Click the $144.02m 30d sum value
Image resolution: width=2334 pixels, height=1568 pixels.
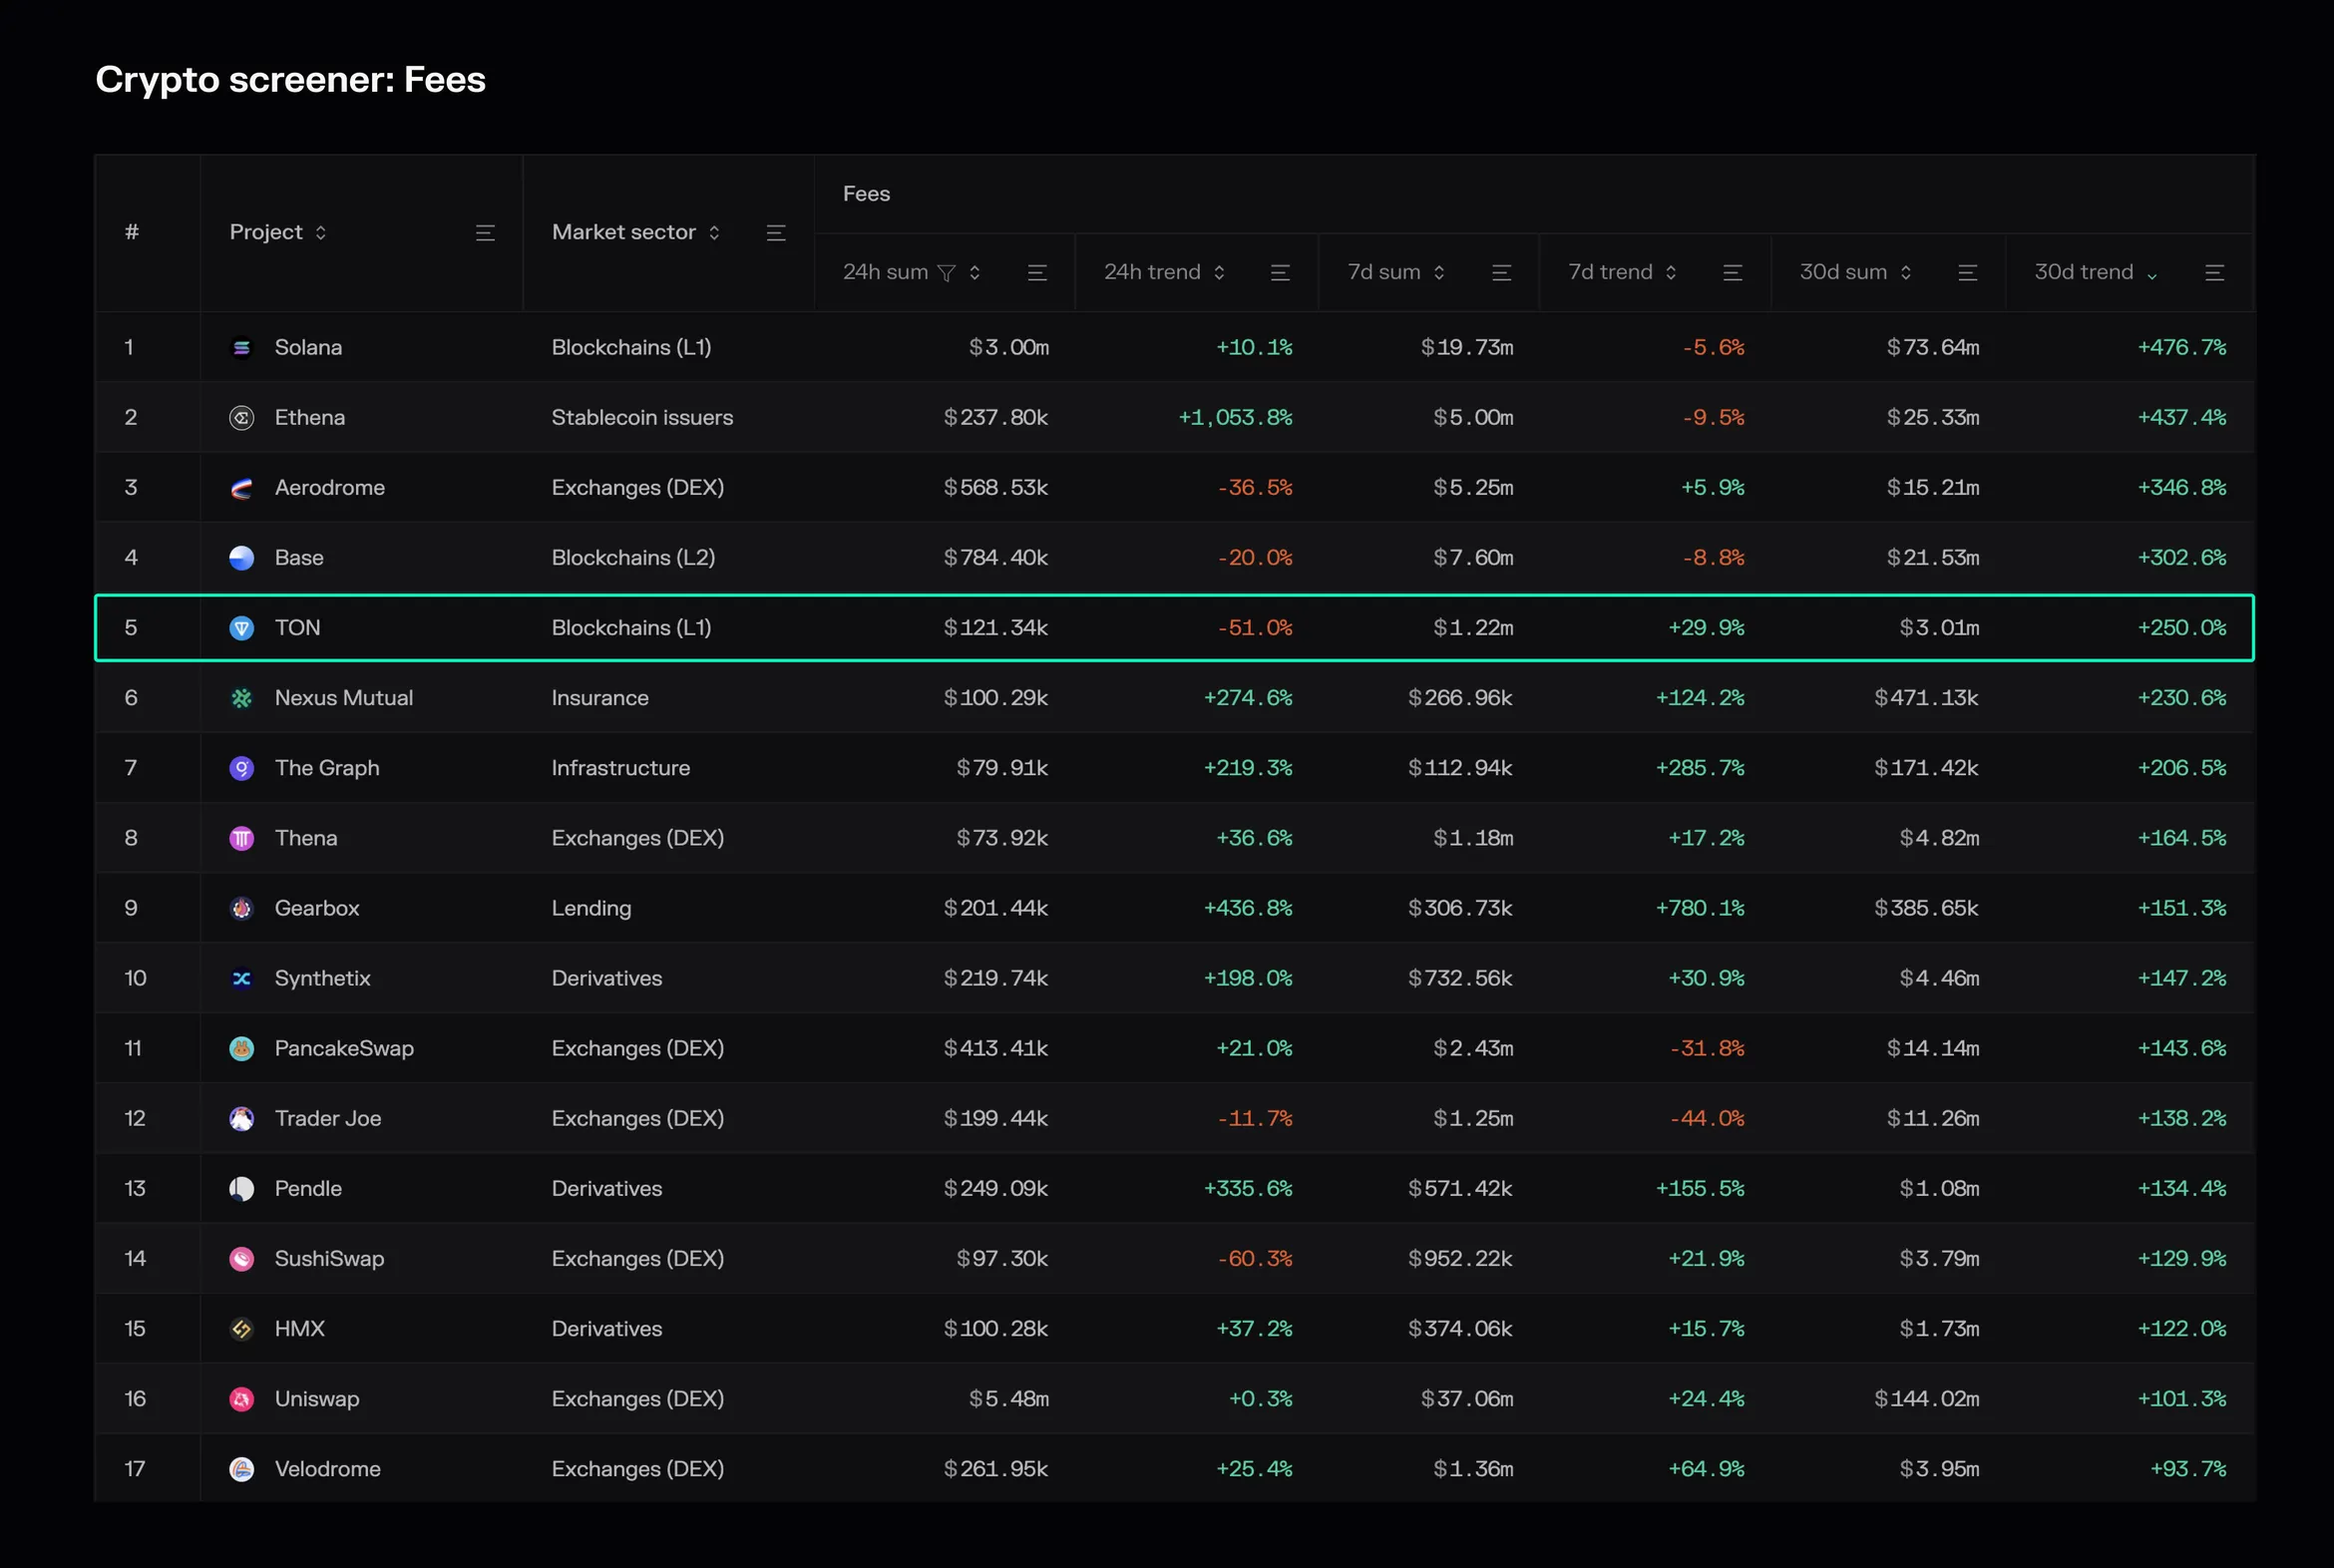[x=1926, y=1399]
